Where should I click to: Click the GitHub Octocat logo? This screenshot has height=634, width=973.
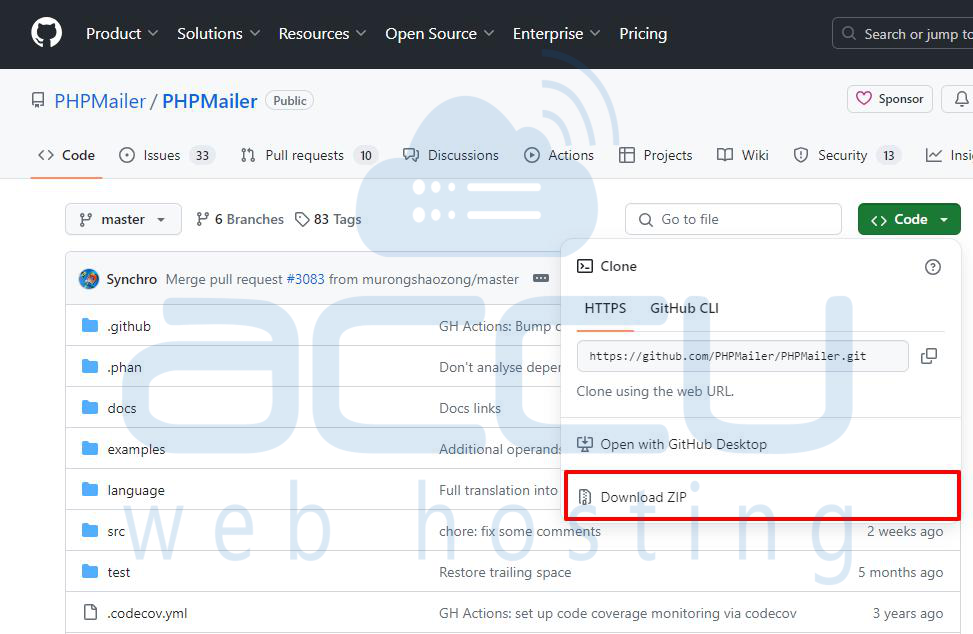click(47, 33)
